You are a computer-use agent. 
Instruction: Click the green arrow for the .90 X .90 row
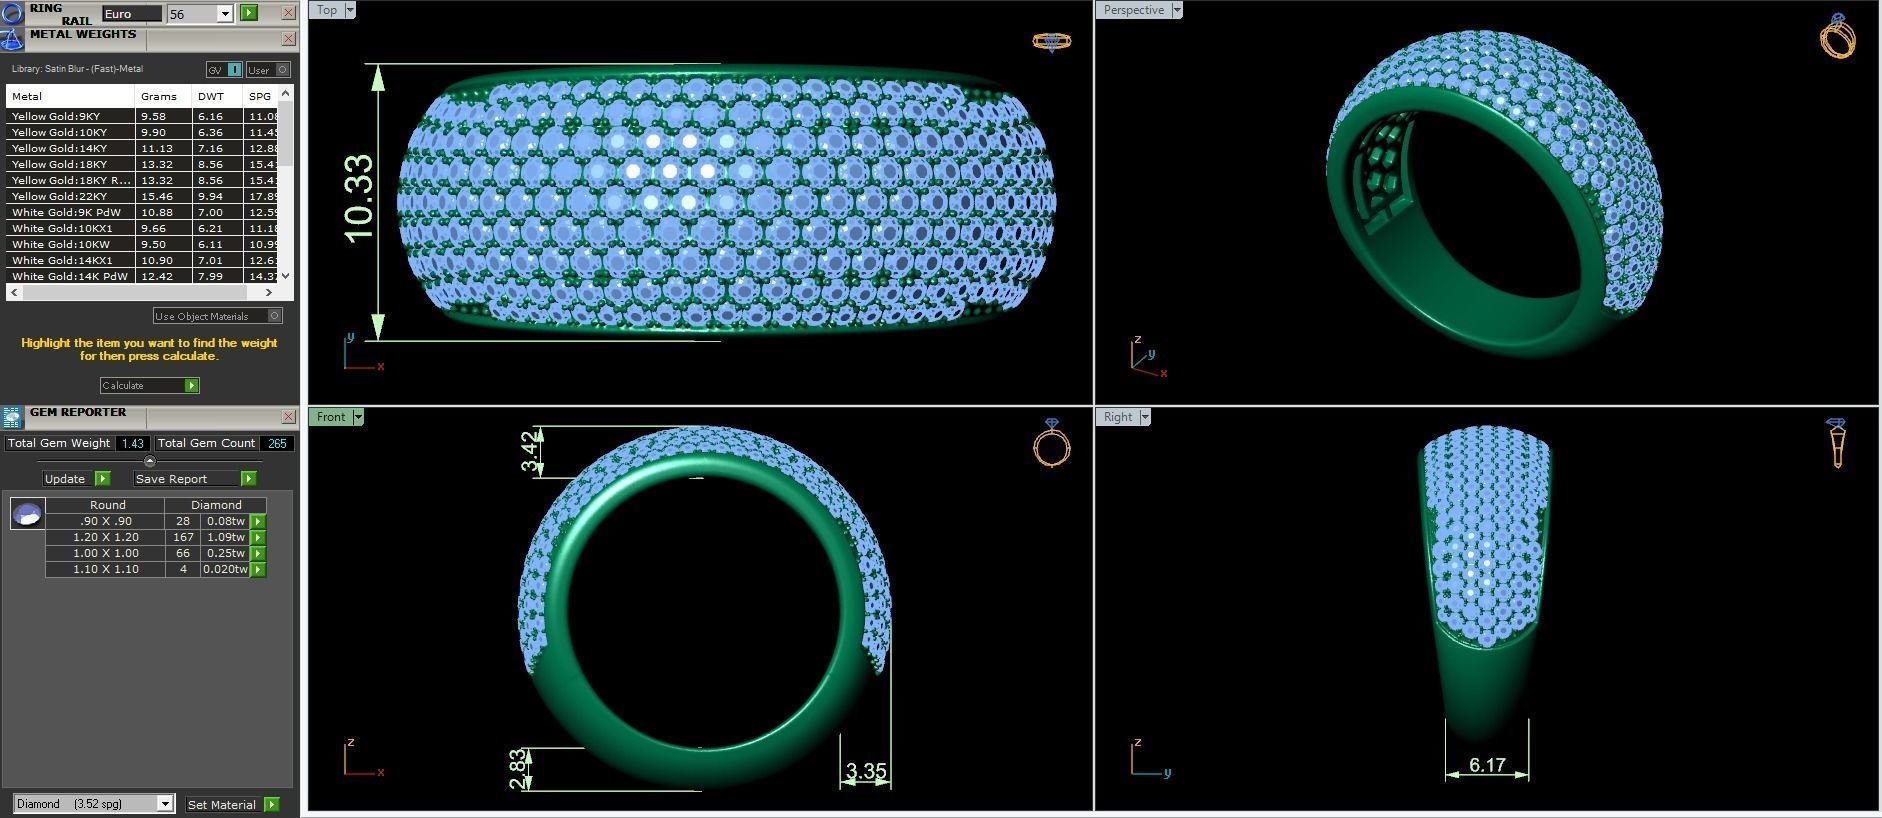pyautogui.click(x=258, y=521)
